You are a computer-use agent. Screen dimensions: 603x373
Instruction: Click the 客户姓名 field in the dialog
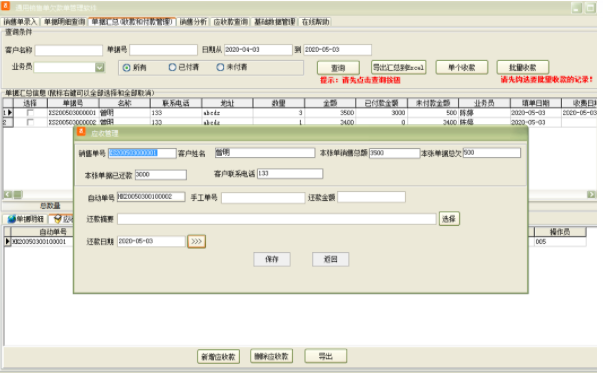265,153
